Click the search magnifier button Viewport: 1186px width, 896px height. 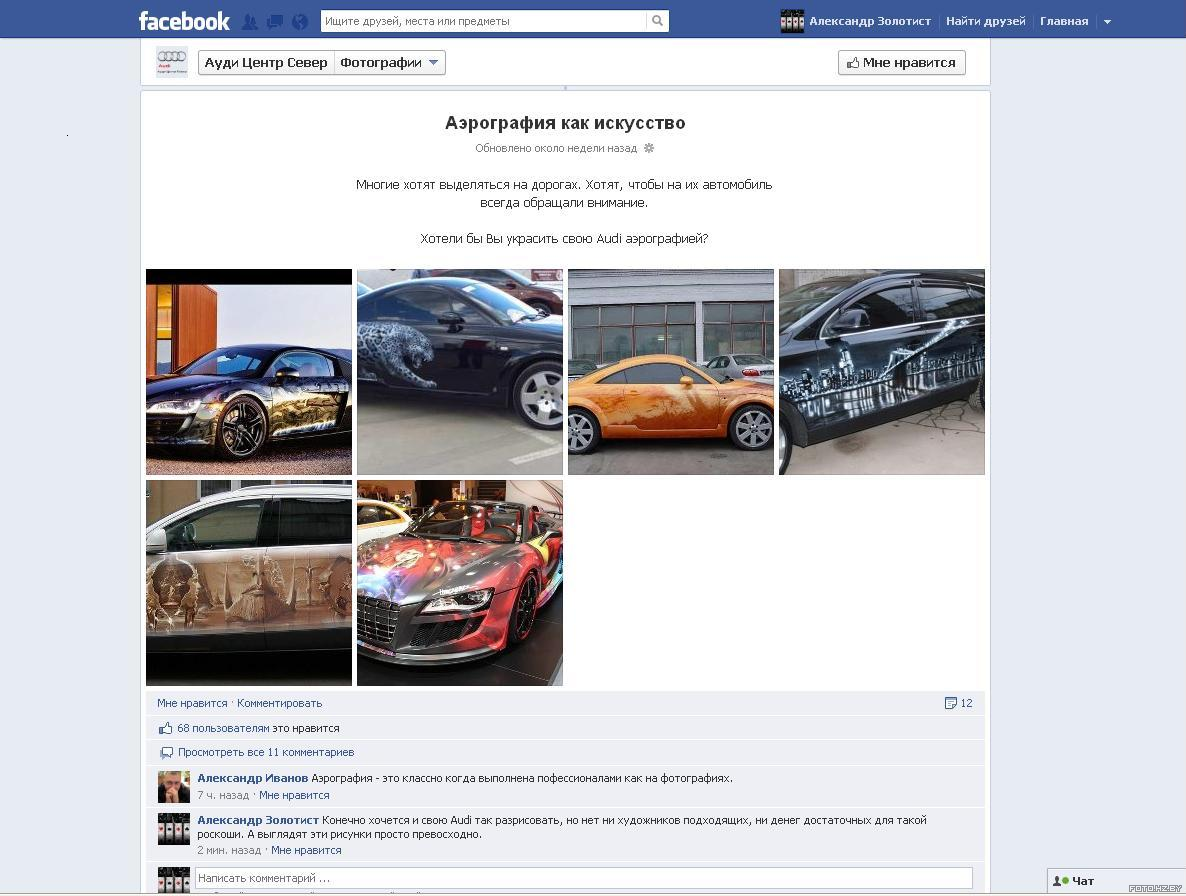pyautogui.click(x=657, y=21)
